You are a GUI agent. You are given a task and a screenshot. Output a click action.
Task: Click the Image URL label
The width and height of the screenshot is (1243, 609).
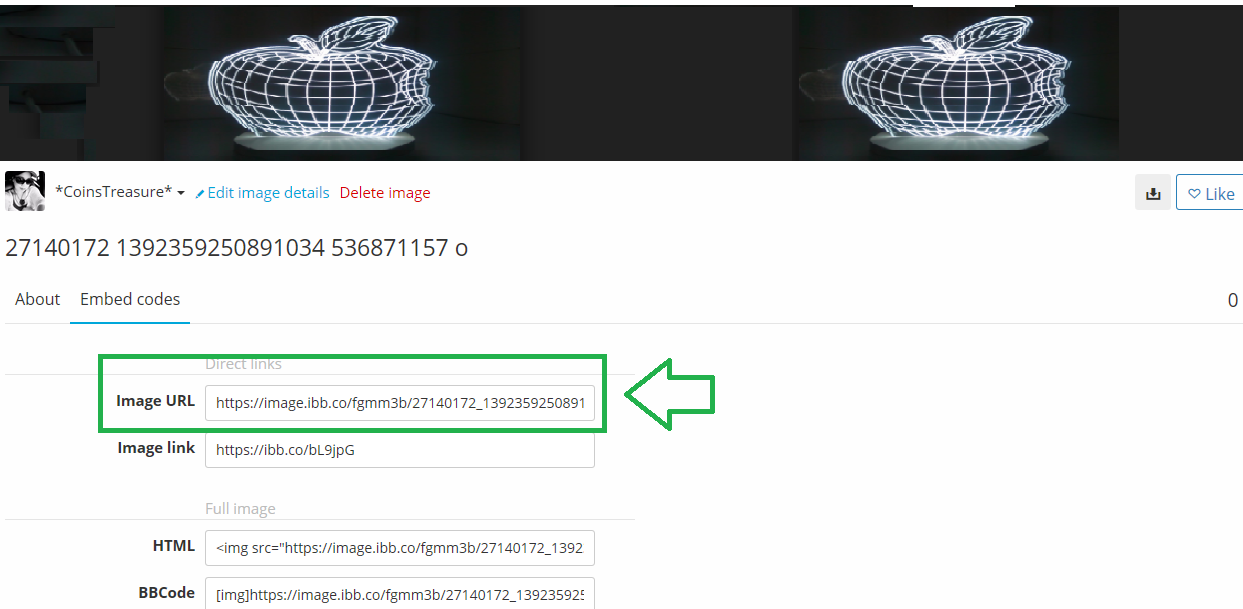pos(155,401)
